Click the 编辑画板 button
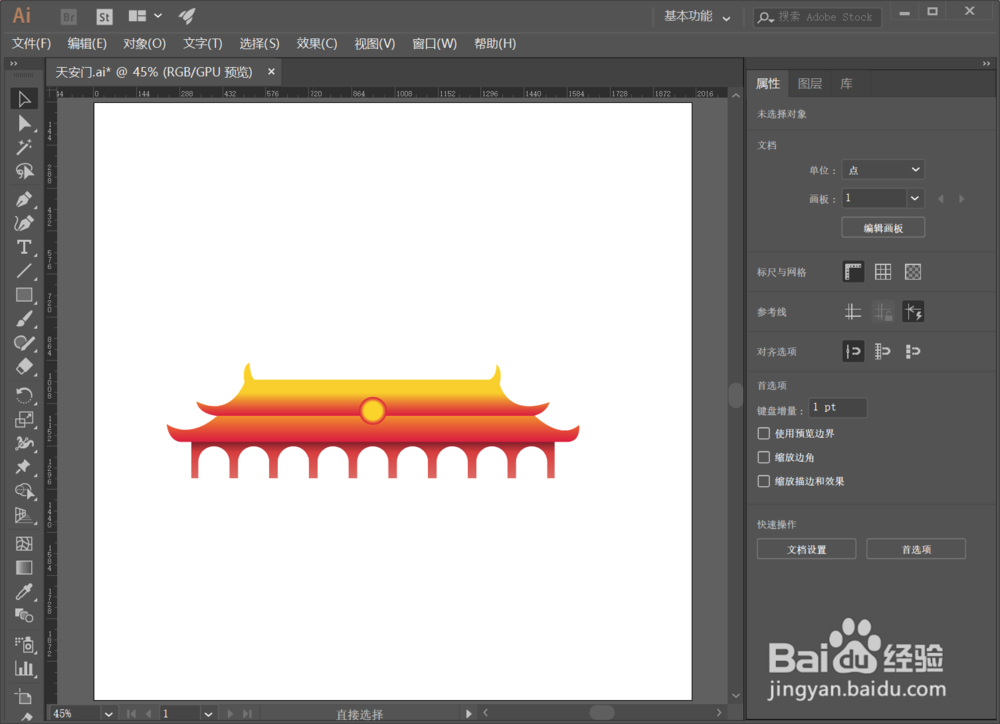 click(883, 227)
